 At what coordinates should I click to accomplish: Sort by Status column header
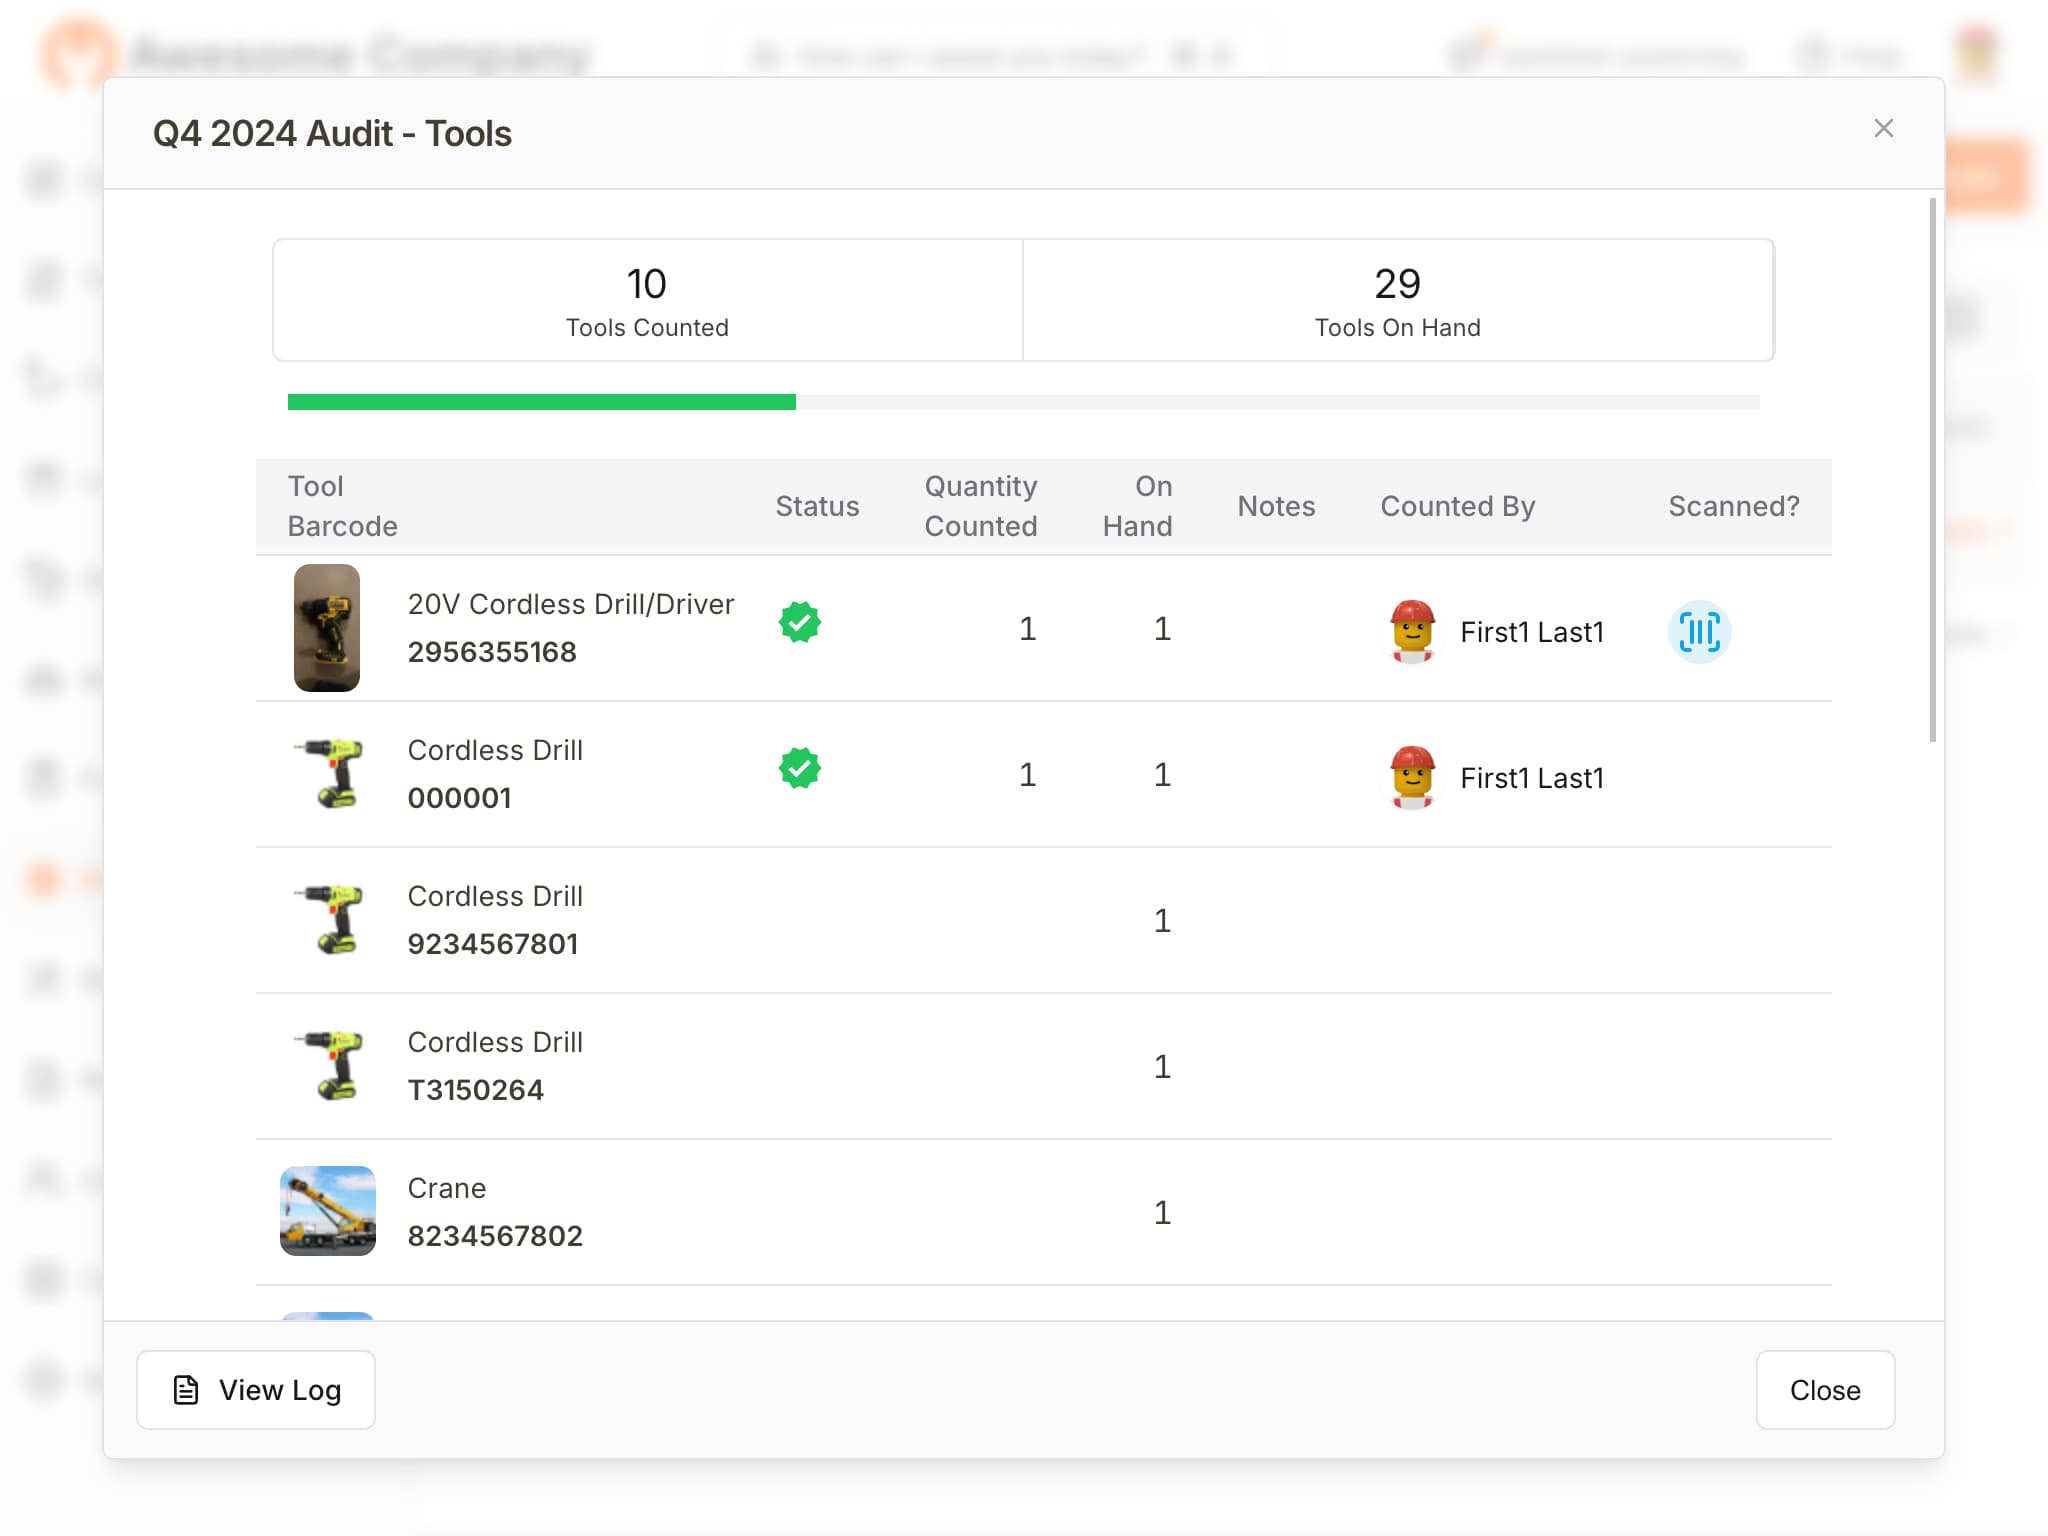[817, 506]
